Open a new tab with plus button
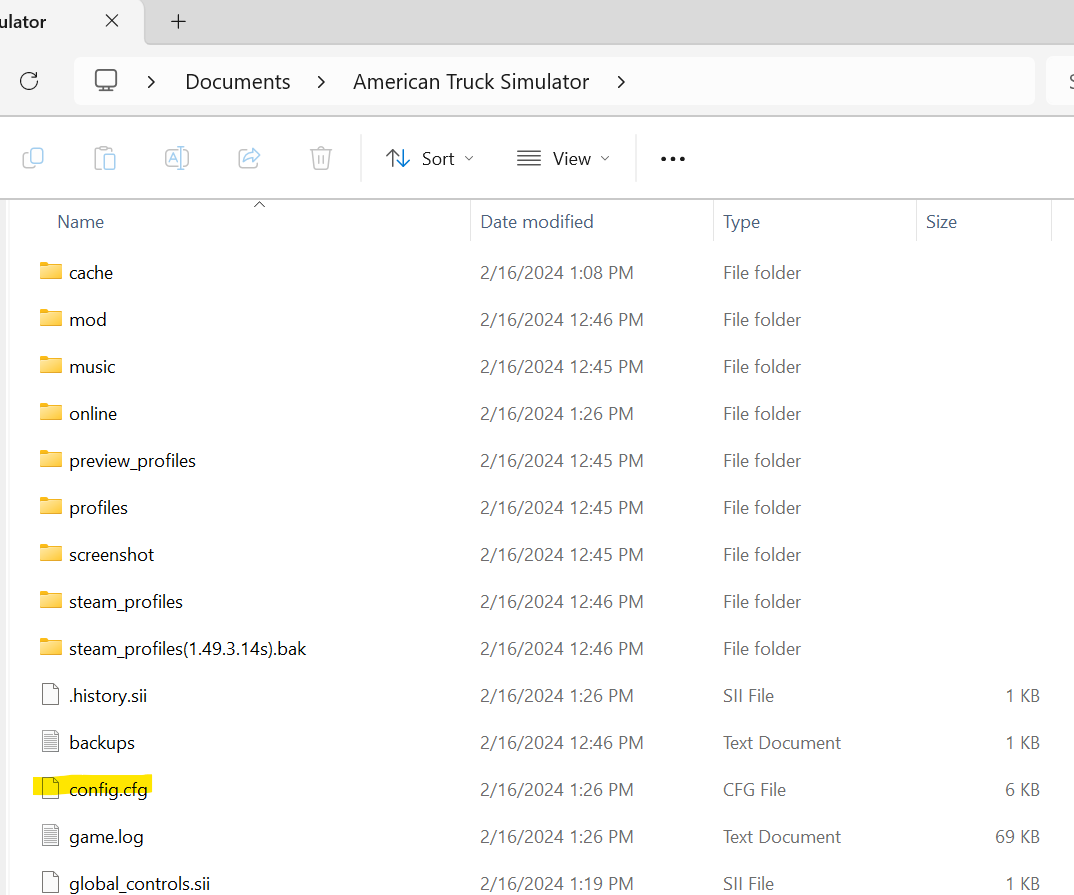The width and height of the screenshot is (1074, 895). coord(178,22)
